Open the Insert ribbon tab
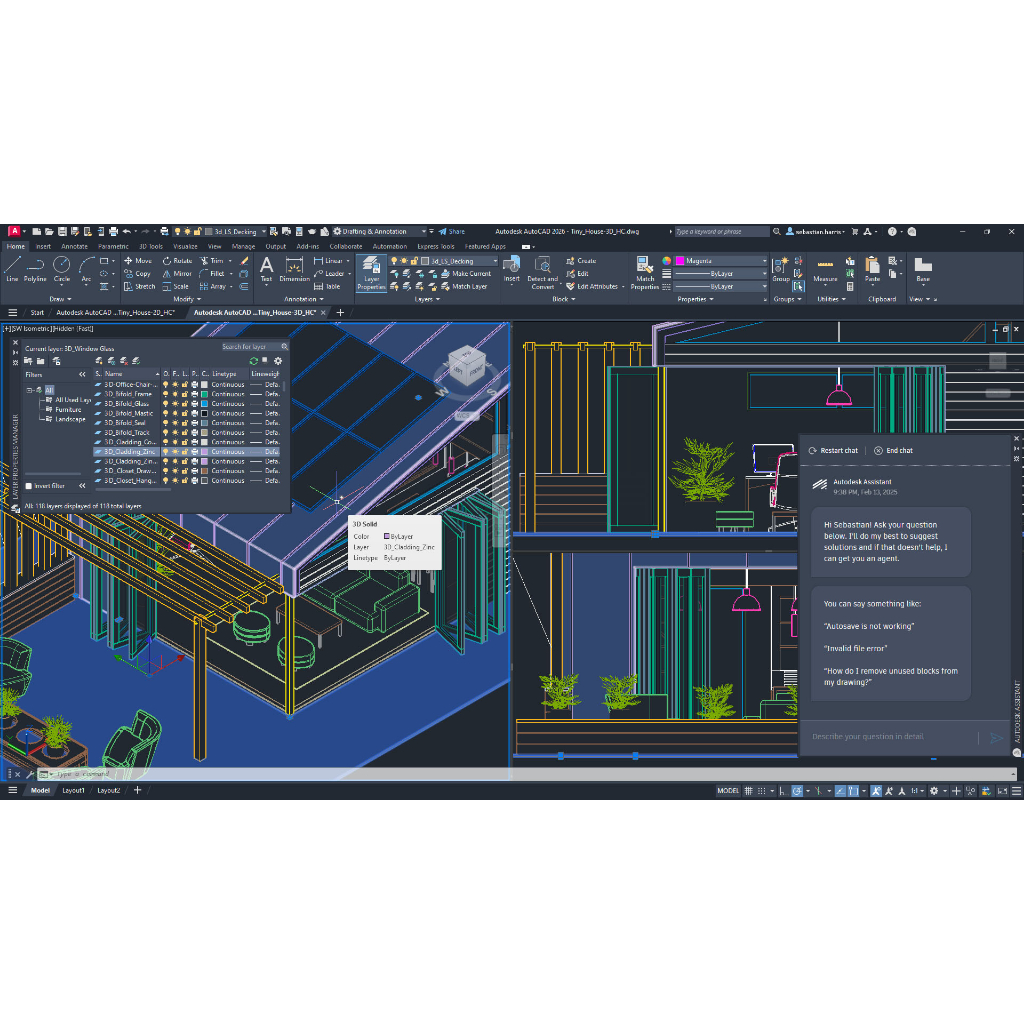 pos(43,246)
